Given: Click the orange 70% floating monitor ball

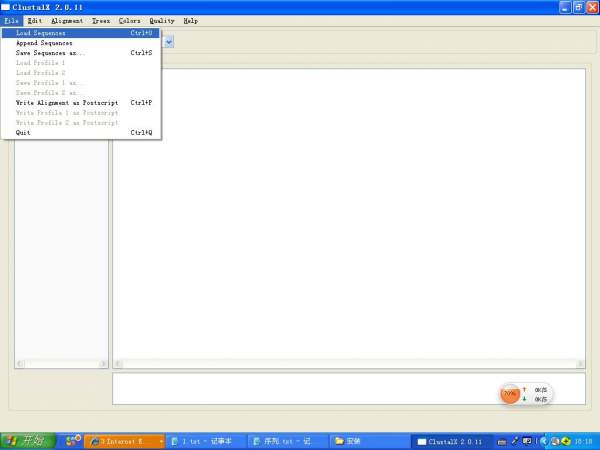Looking at the screenshot, I should click(x=510, y=394).
